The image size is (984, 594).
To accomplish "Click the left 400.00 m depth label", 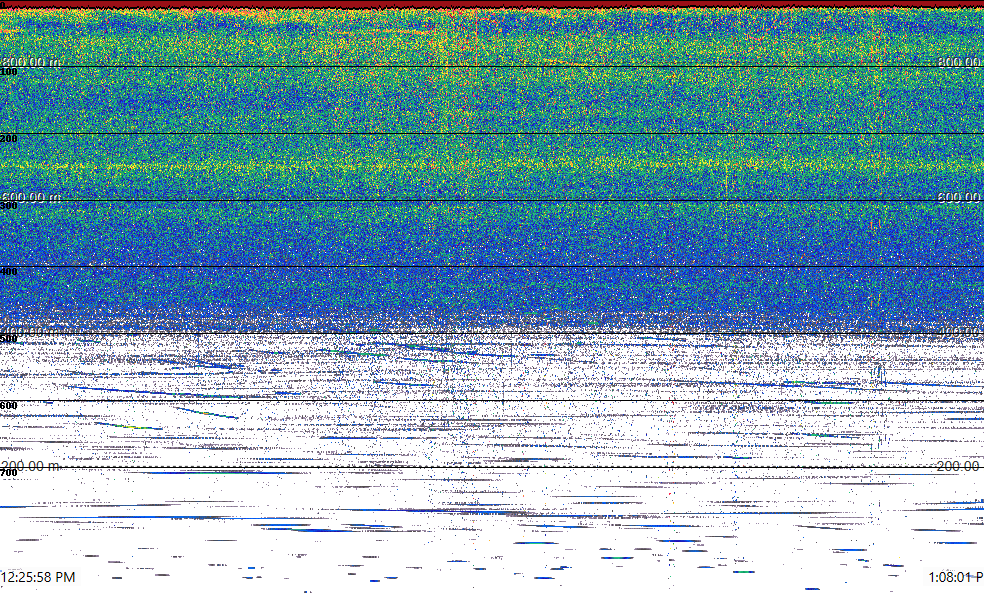I will pos(30,331).
